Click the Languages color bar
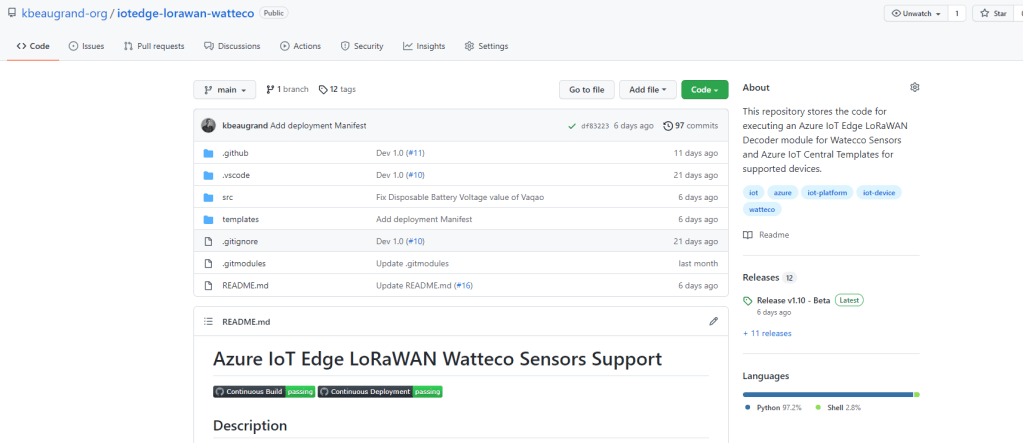1023x443 pixels. click(x=830, y=395)
